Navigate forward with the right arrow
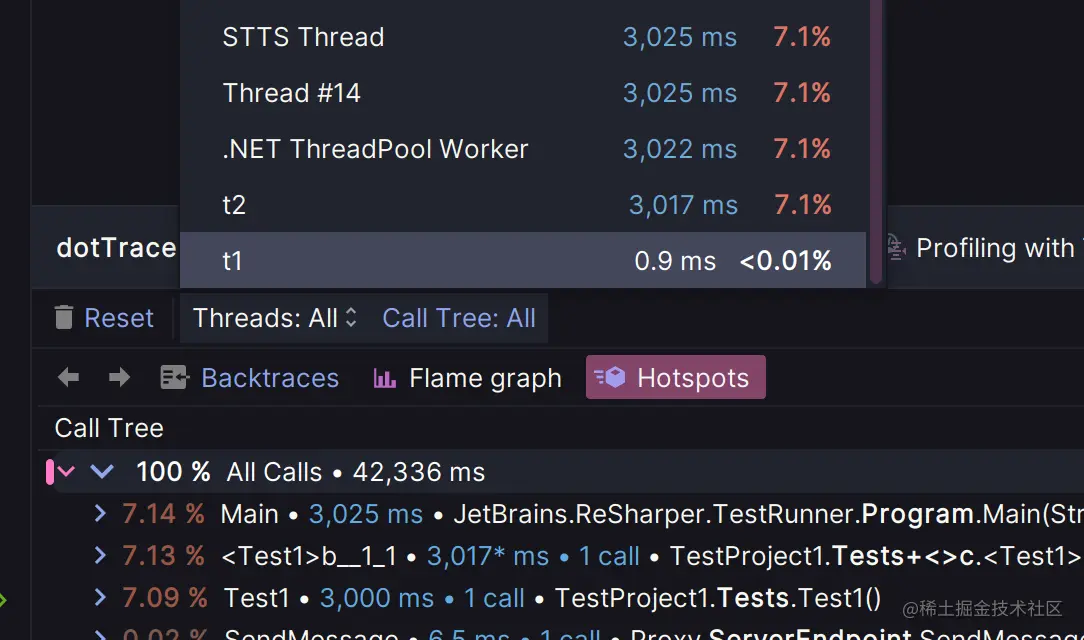Screen dimensions: 1084x640 [120, 377]
